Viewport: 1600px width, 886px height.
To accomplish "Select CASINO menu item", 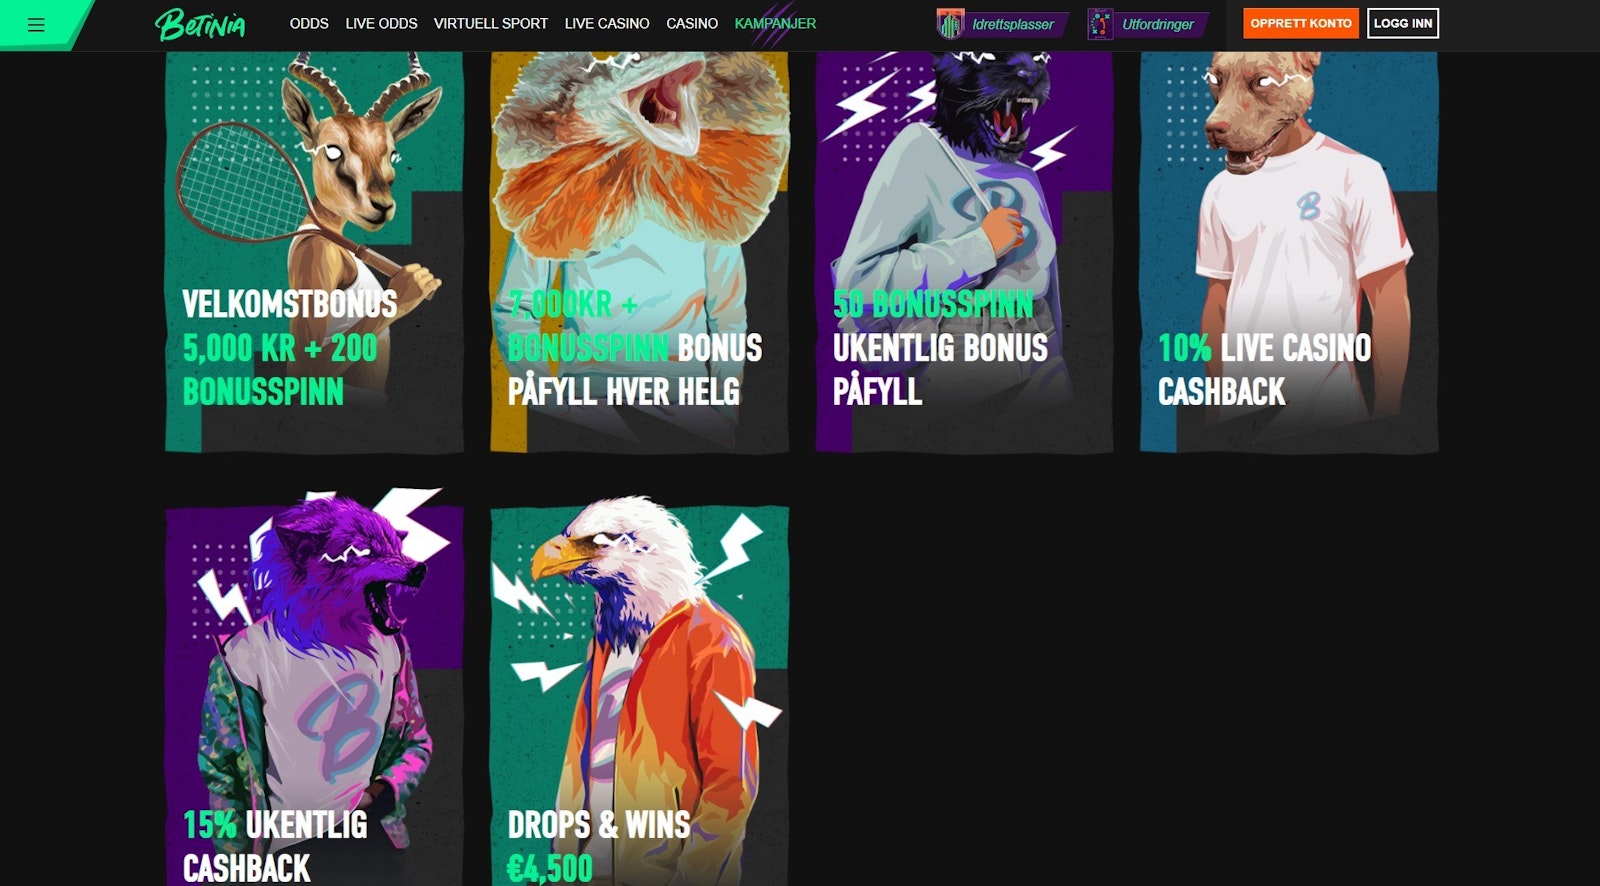I will point(692,23).
